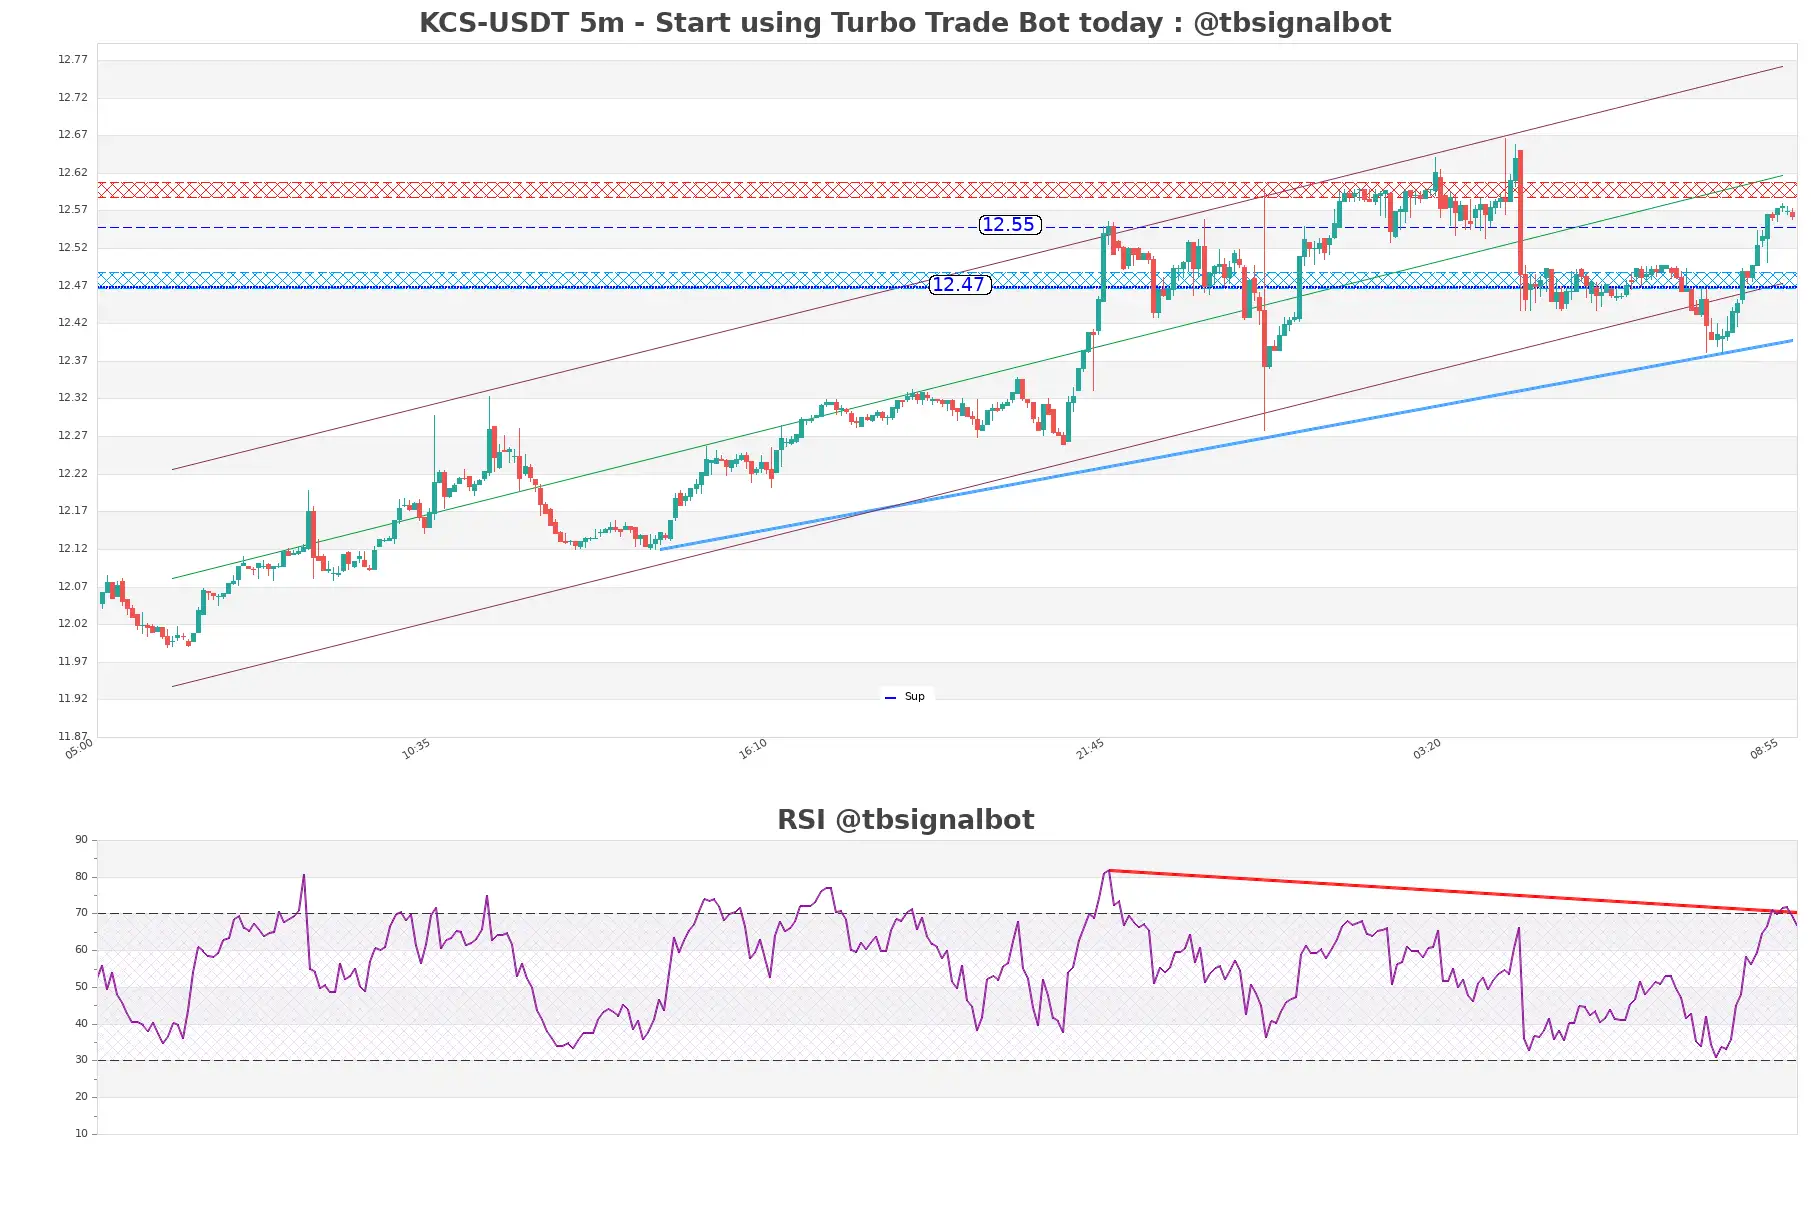Image resolution: width=1811 pixels, height=1208 pixels.
Task: Click the RSI 40 axis label
Action: pyautogui.click(x=81, y=1024)
